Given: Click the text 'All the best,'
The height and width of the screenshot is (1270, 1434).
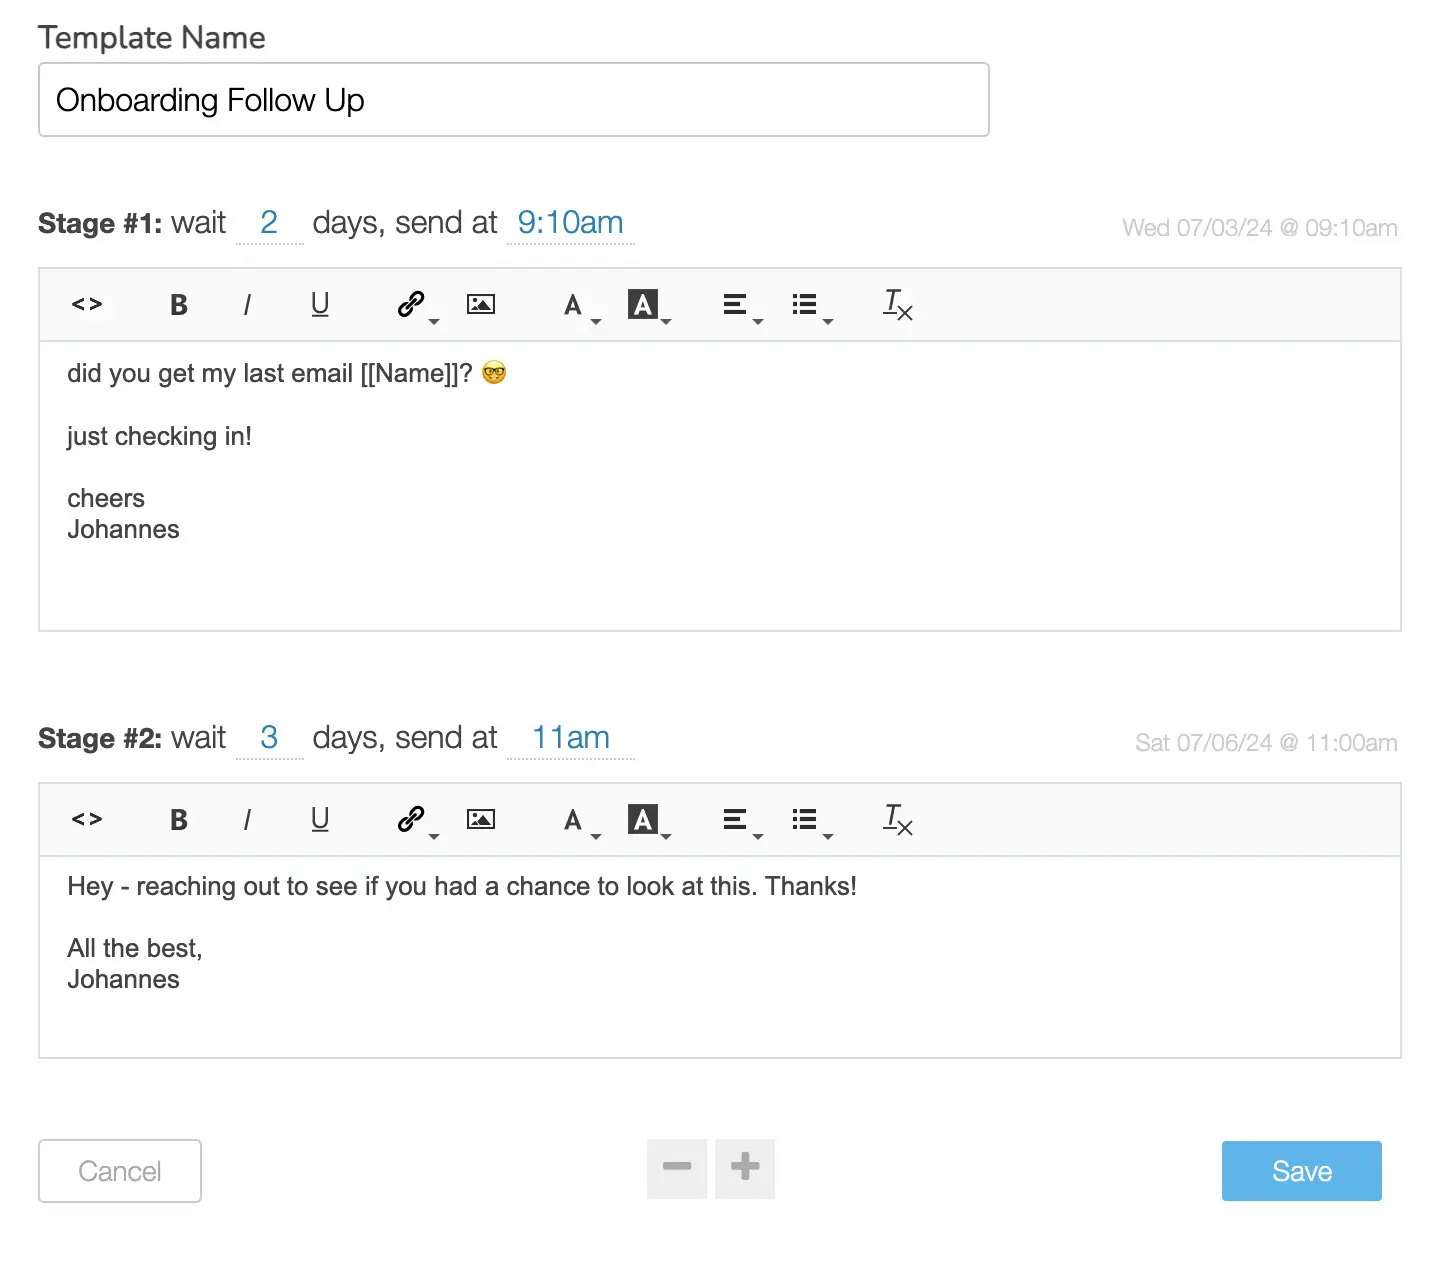Looking at the screenshot, I should [x=135, y=948].
